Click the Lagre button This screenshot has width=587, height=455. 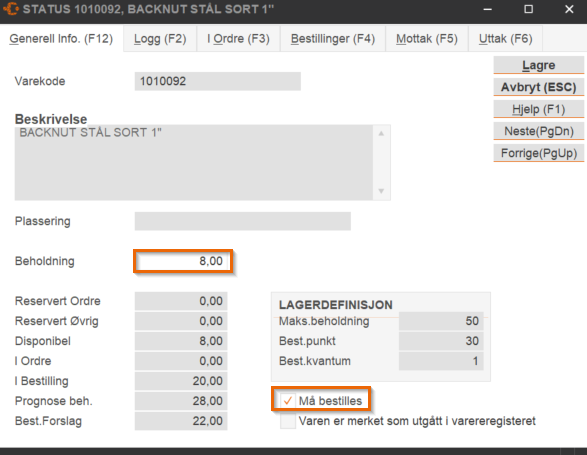point(539,65)
